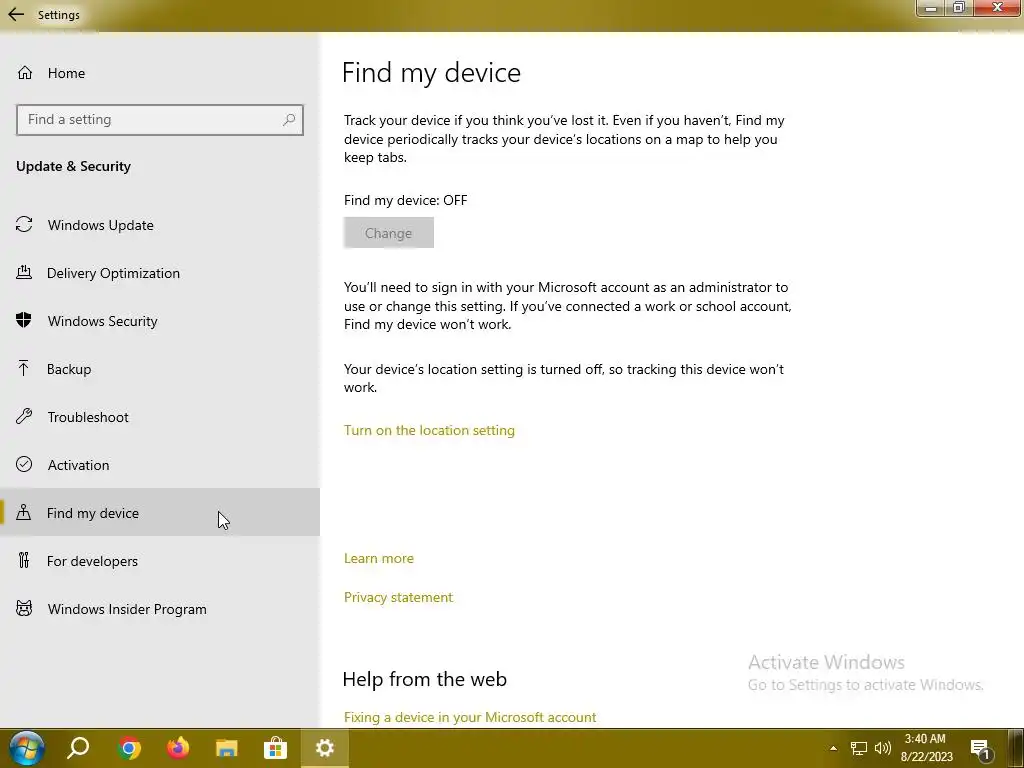This screenshot has height=768, width=1024.
Task: Click the For developers tools icon
Action: pyautogui.click(x=24, y=560)
